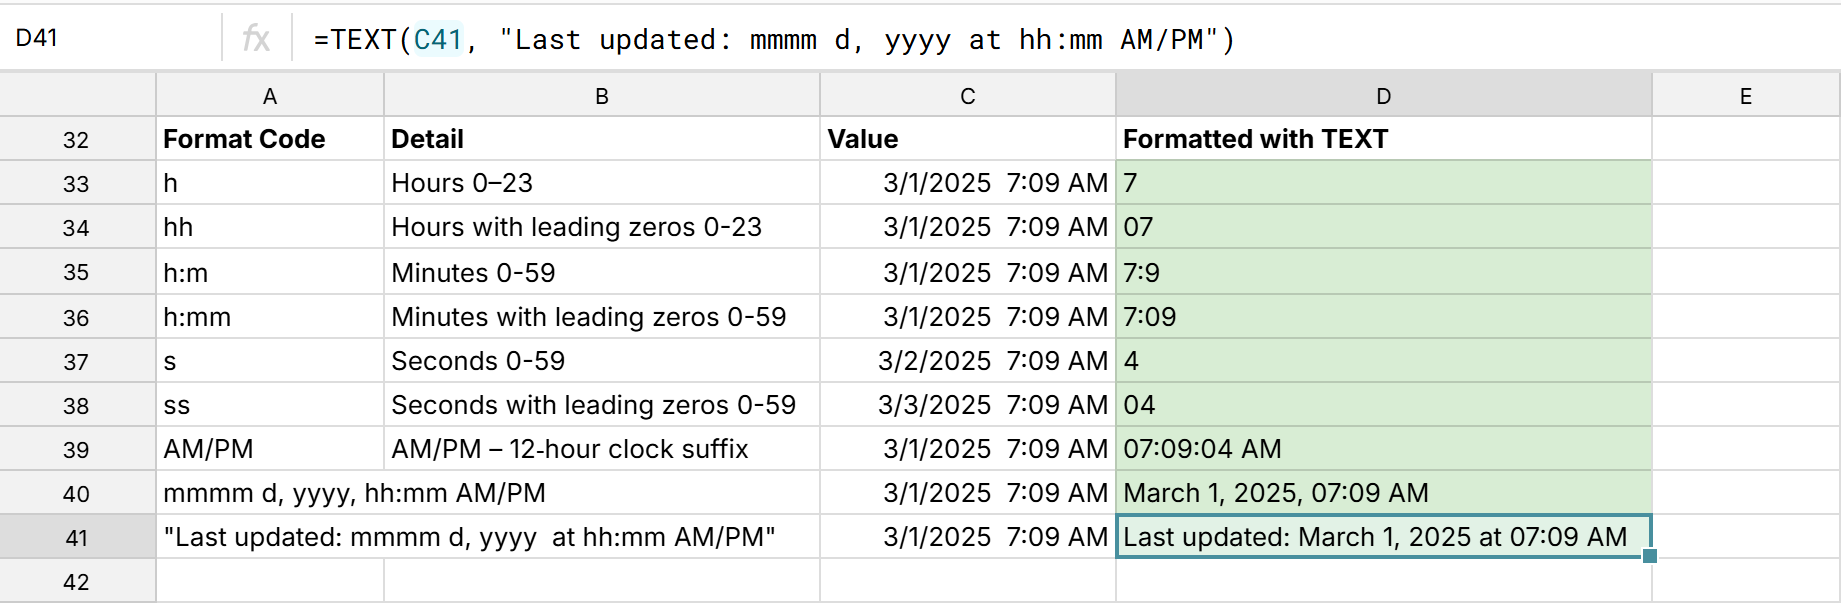Click cell with Minutes with leading zeros detail
The height and width of the screenshot is (603, 1841).
coord(601,315)
